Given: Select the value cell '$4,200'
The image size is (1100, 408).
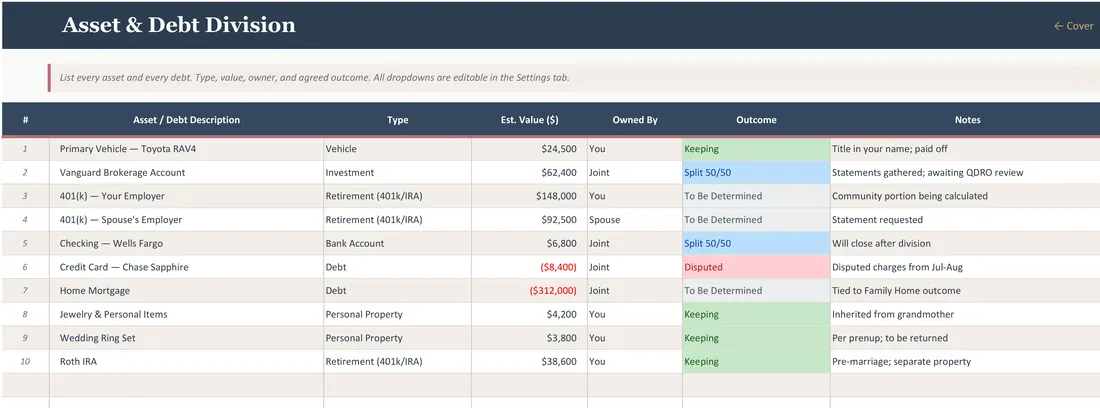Looking at the screenshot, I should (530, 314).
